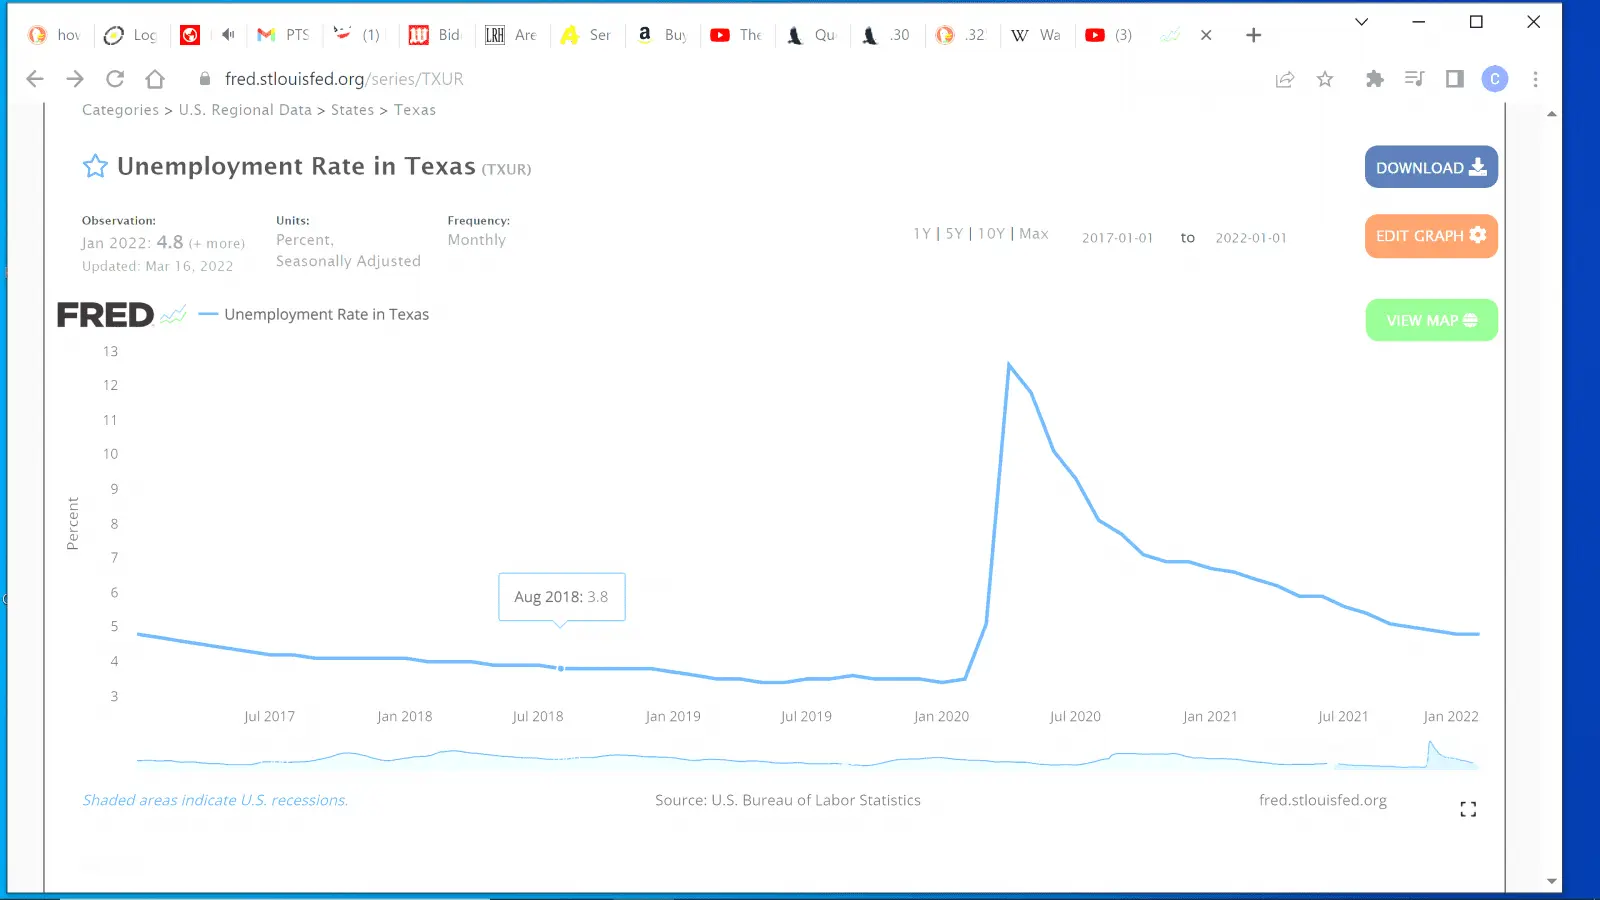Select the 5Y date range
The height and width of the screenshot is (900, 1600).
tap(954, 234)
